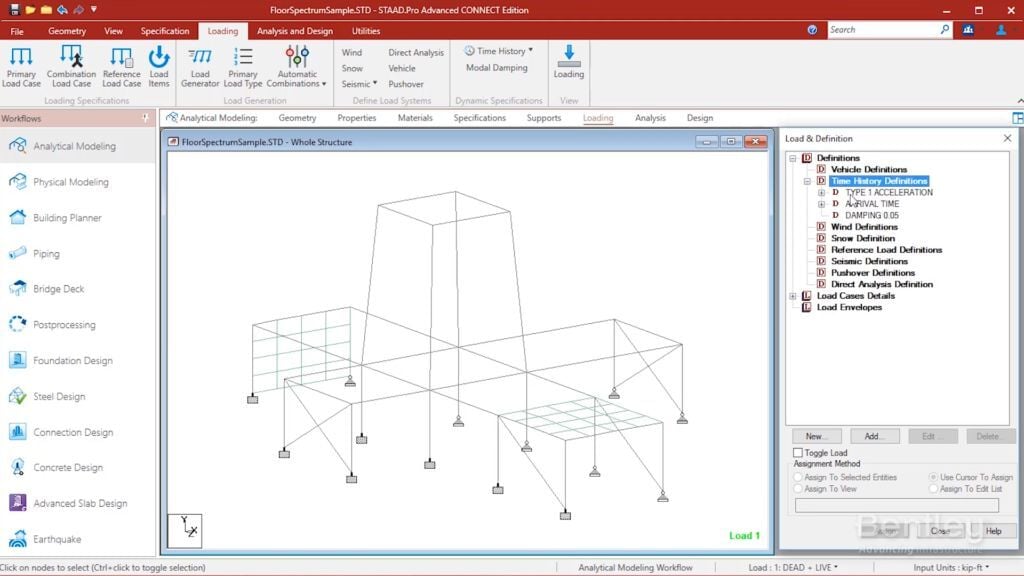Click the Primary Load Case icon
This screenshot has height=576, width=1024.
(21, 66)
